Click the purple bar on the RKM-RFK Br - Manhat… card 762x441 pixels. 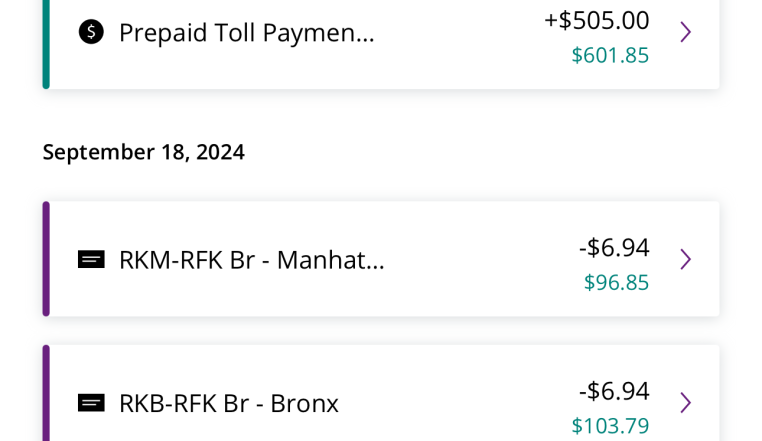[46, 259]
